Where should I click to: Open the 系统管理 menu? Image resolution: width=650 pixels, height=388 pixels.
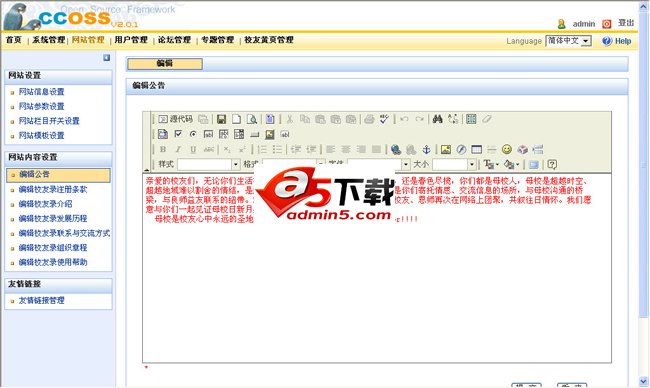point(49,40)
